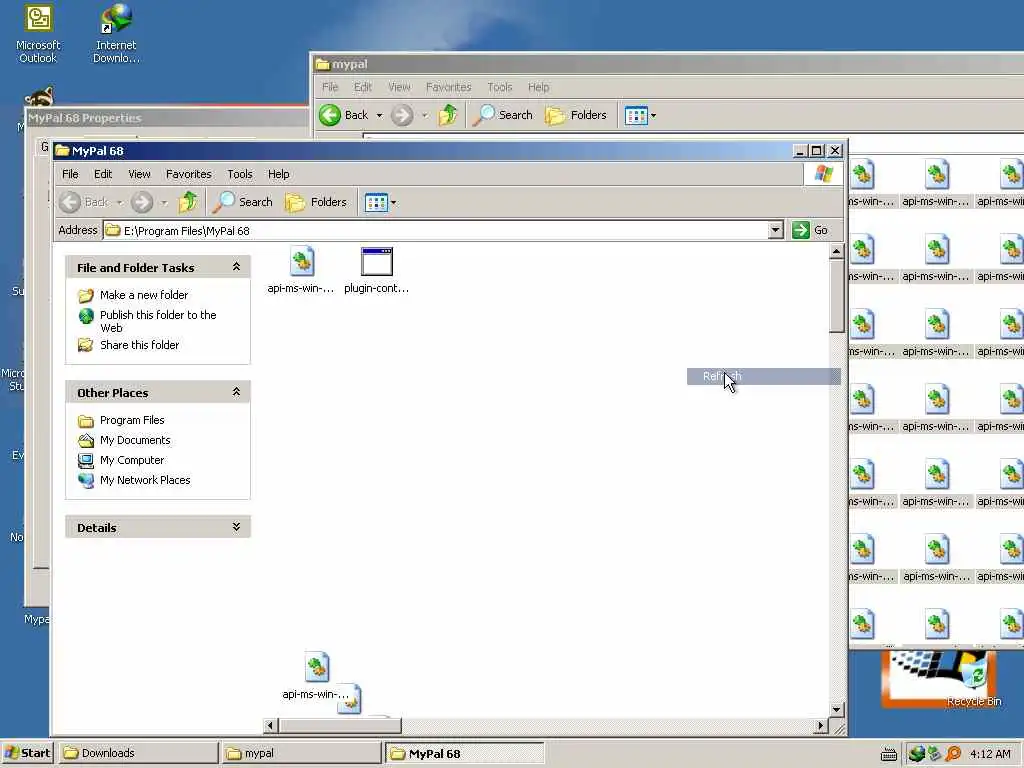The width and height of the screenshot is (1024, 768).
Task: Click the Windows flag logo in MyPal 68
Action: click(824, 174)
